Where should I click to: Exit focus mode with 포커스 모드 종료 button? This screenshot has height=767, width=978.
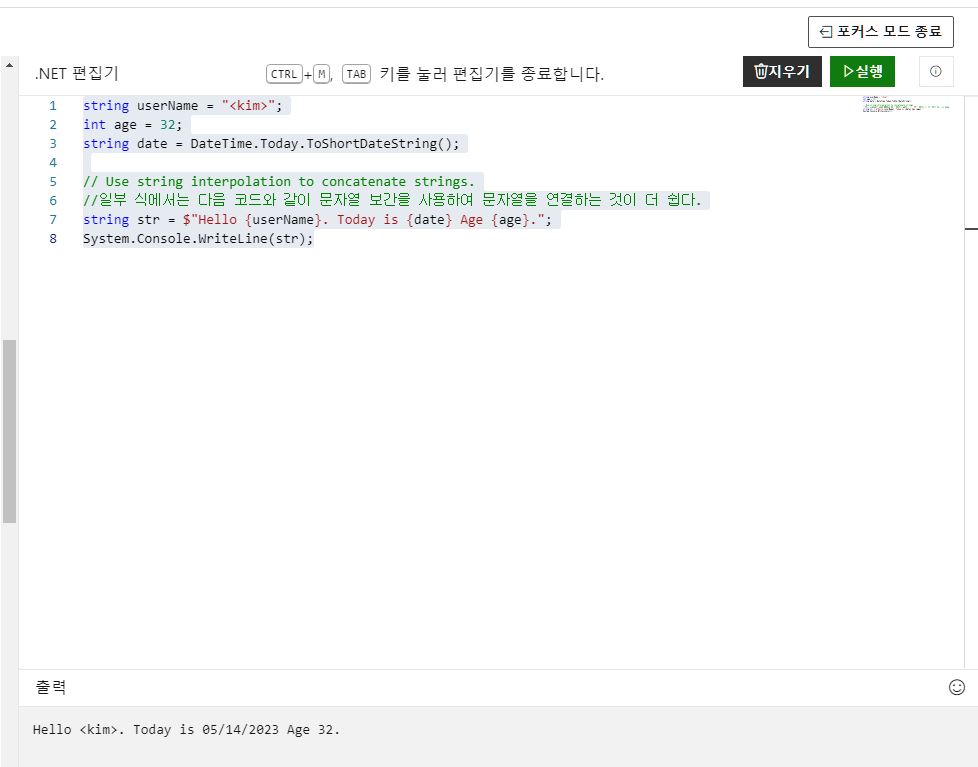click(x=881, y=32)
